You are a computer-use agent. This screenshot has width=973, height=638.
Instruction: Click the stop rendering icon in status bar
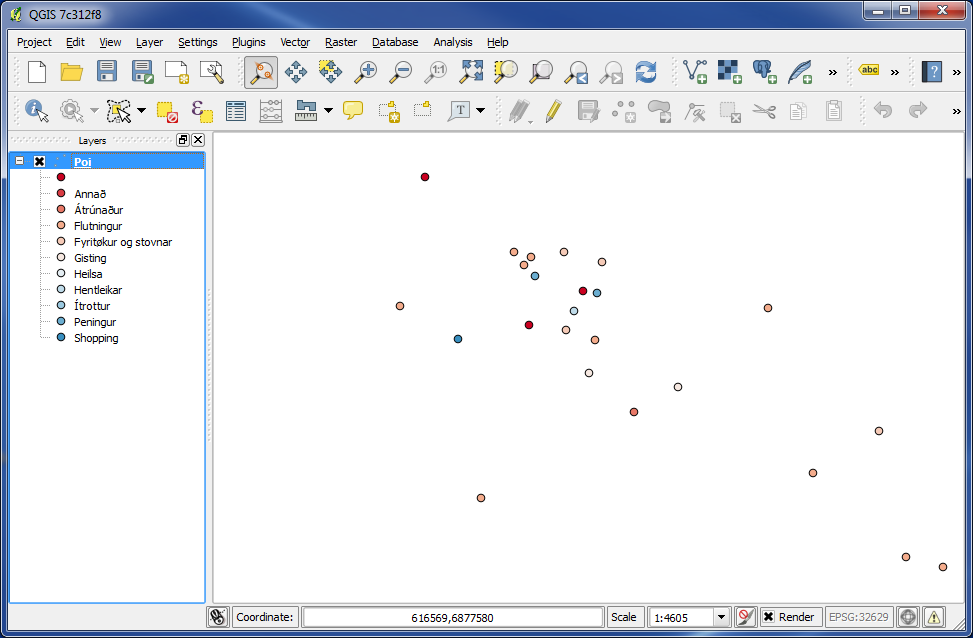[x=745, y=617]
